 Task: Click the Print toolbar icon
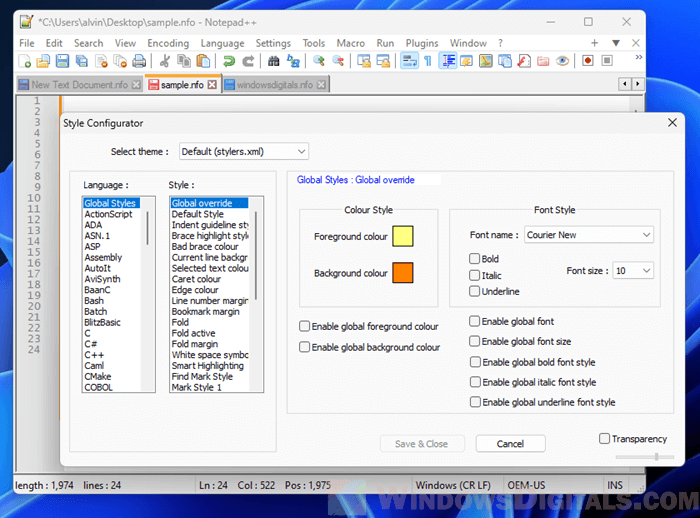tap(139, 61)
